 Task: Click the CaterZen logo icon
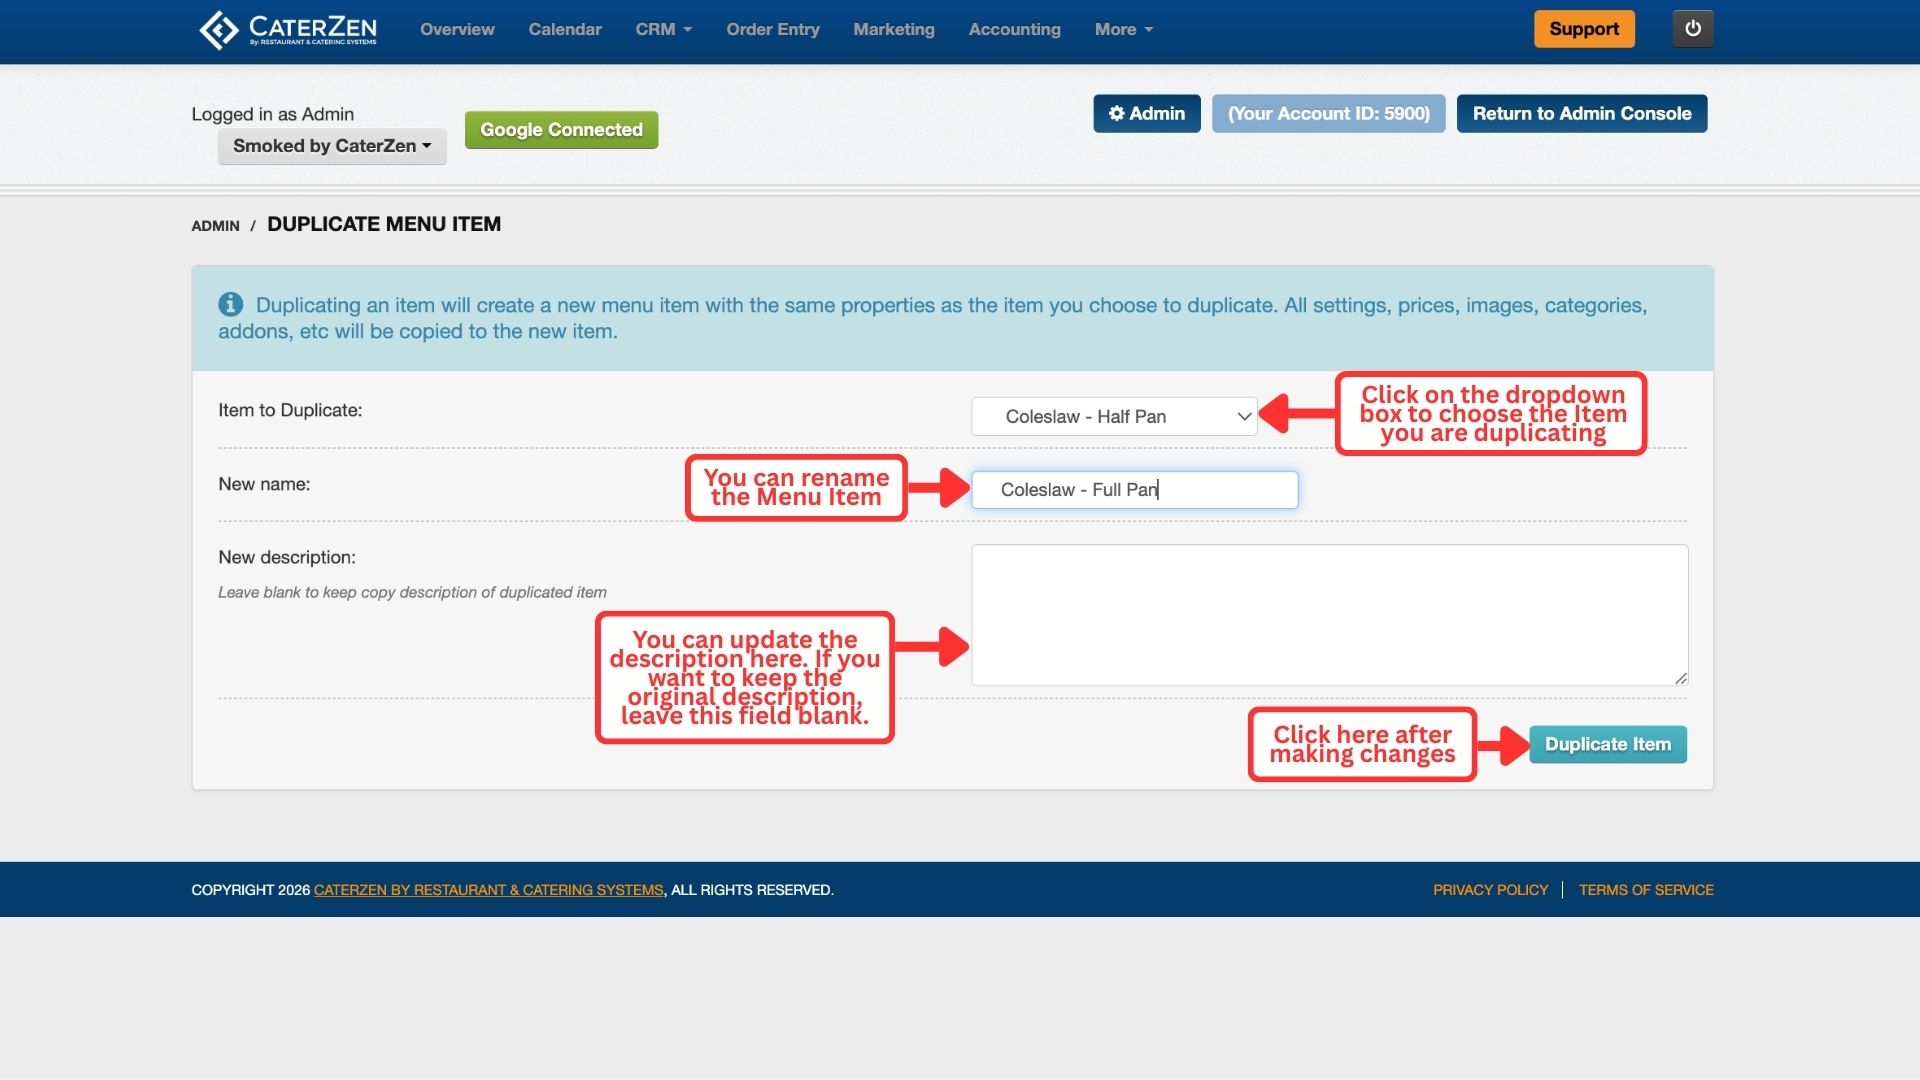(218, 30)
